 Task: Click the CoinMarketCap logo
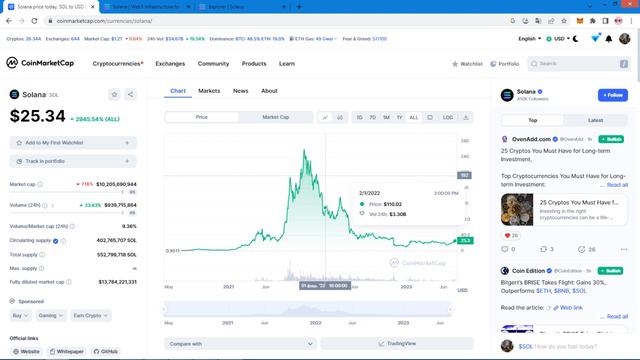[40, 63]
